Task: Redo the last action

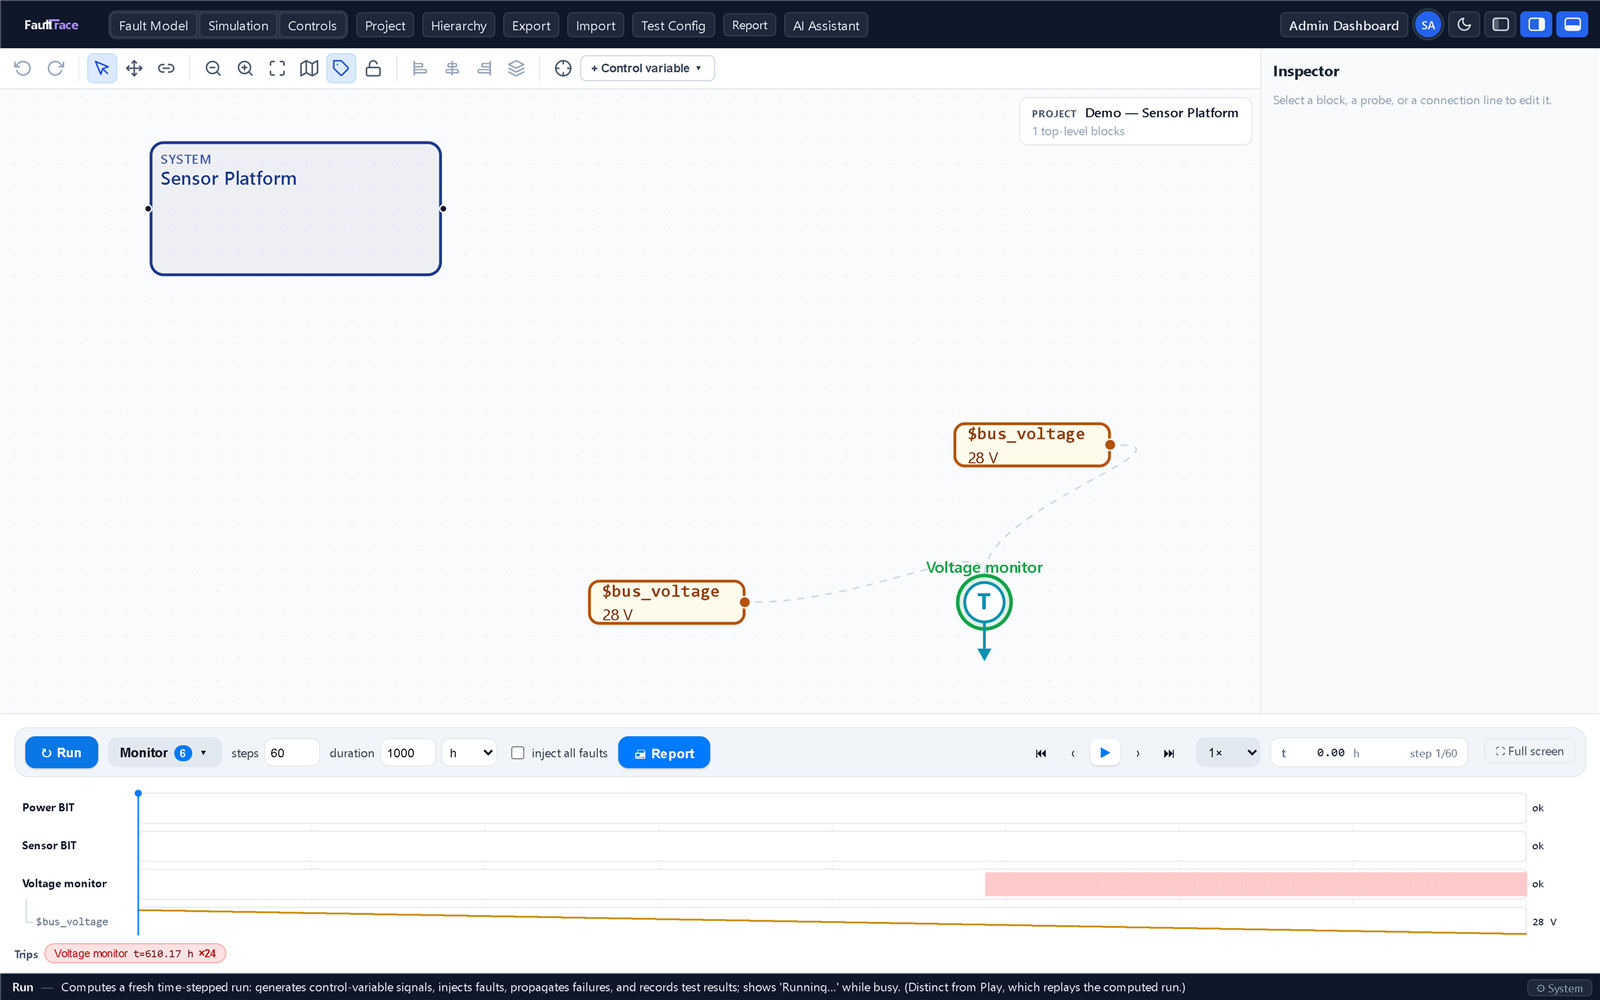Action: coord(56,68)
